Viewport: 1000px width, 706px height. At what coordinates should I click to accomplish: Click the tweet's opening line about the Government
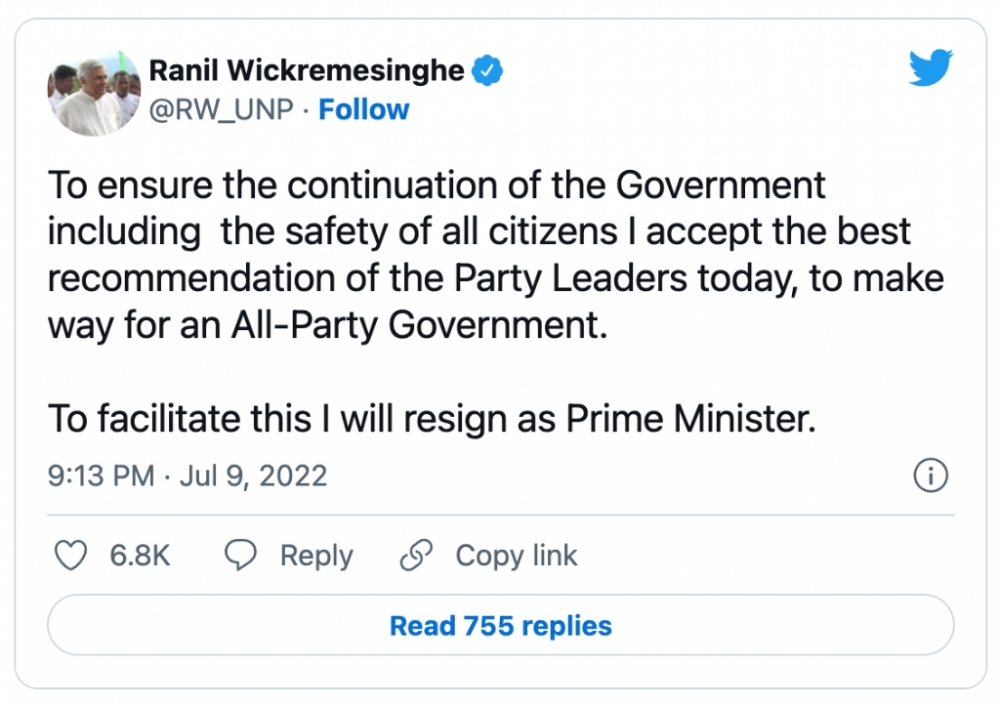[437, 187]
